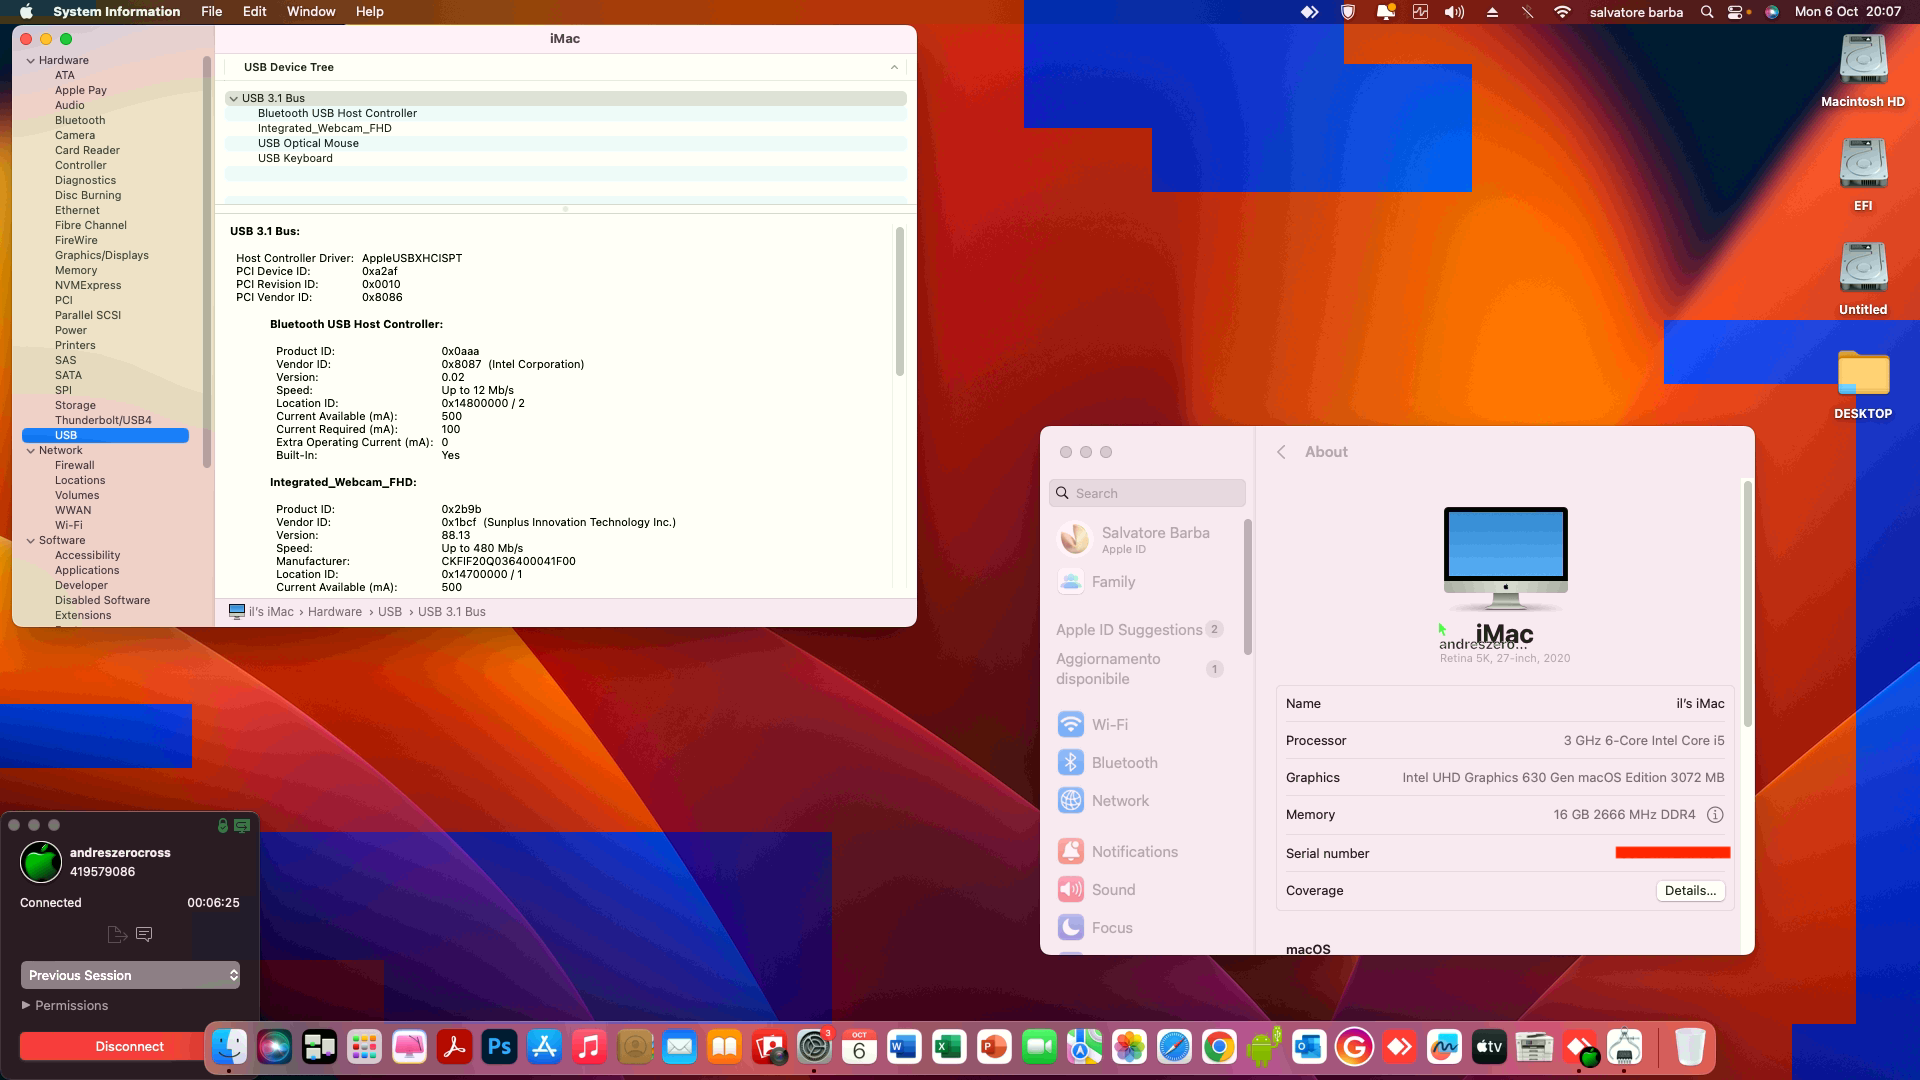1920x1080 pixels.
Task: Open Photoshop from the Dock
Action: pos(499,1047)
